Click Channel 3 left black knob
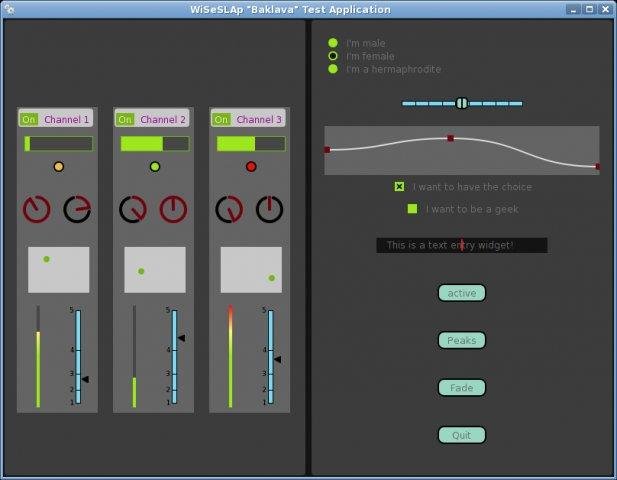The width and height of the screenshot is (617, 480). (229, 209)
